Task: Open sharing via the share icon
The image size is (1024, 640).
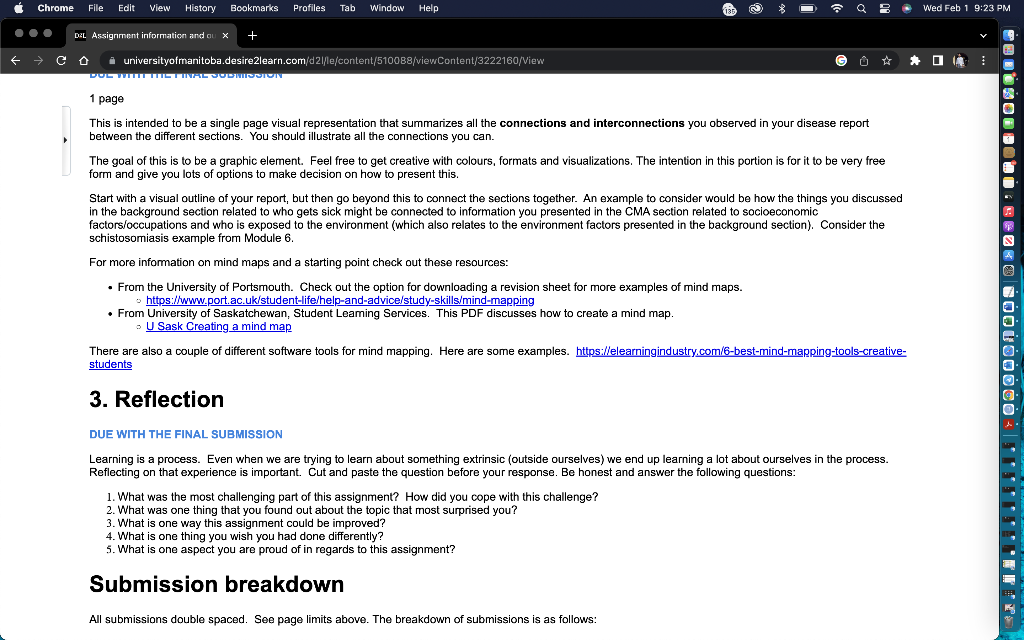Action: pos(864,60)
